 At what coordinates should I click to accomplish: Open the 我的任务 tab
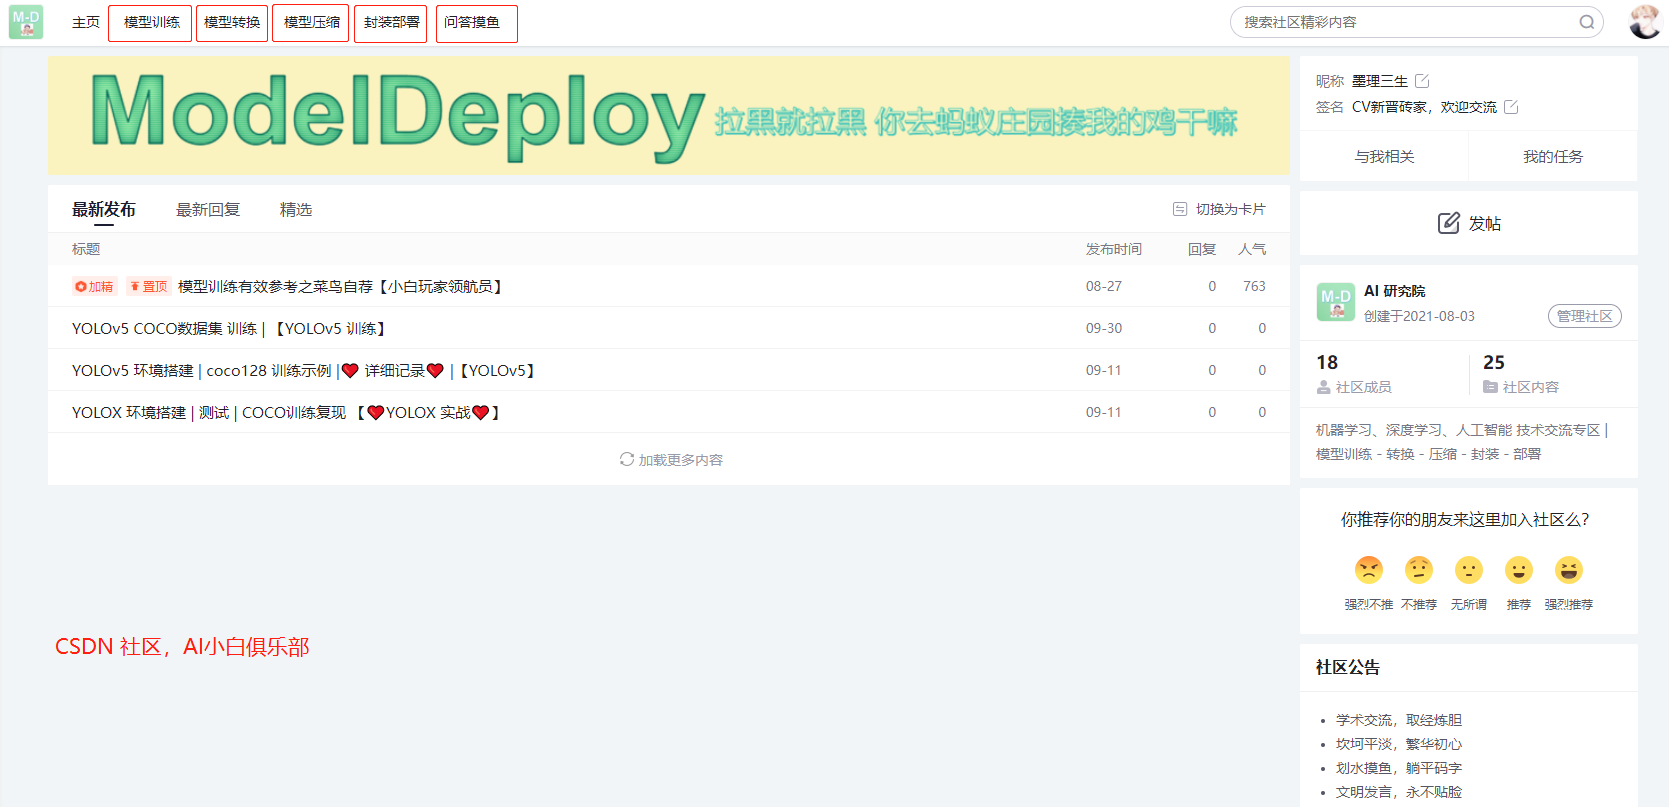(x=1553, y=157)
